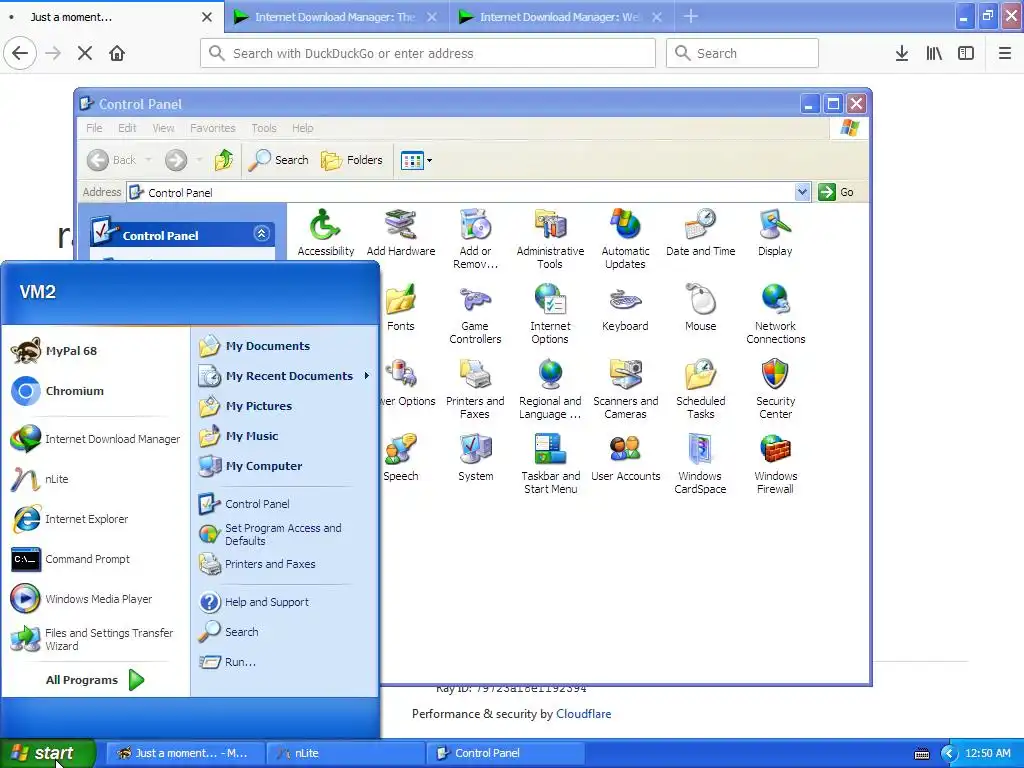This screenshot has width=1024, height=768.
Task: Go up one folder level in Control Panel
Action: tap(223, 160)
